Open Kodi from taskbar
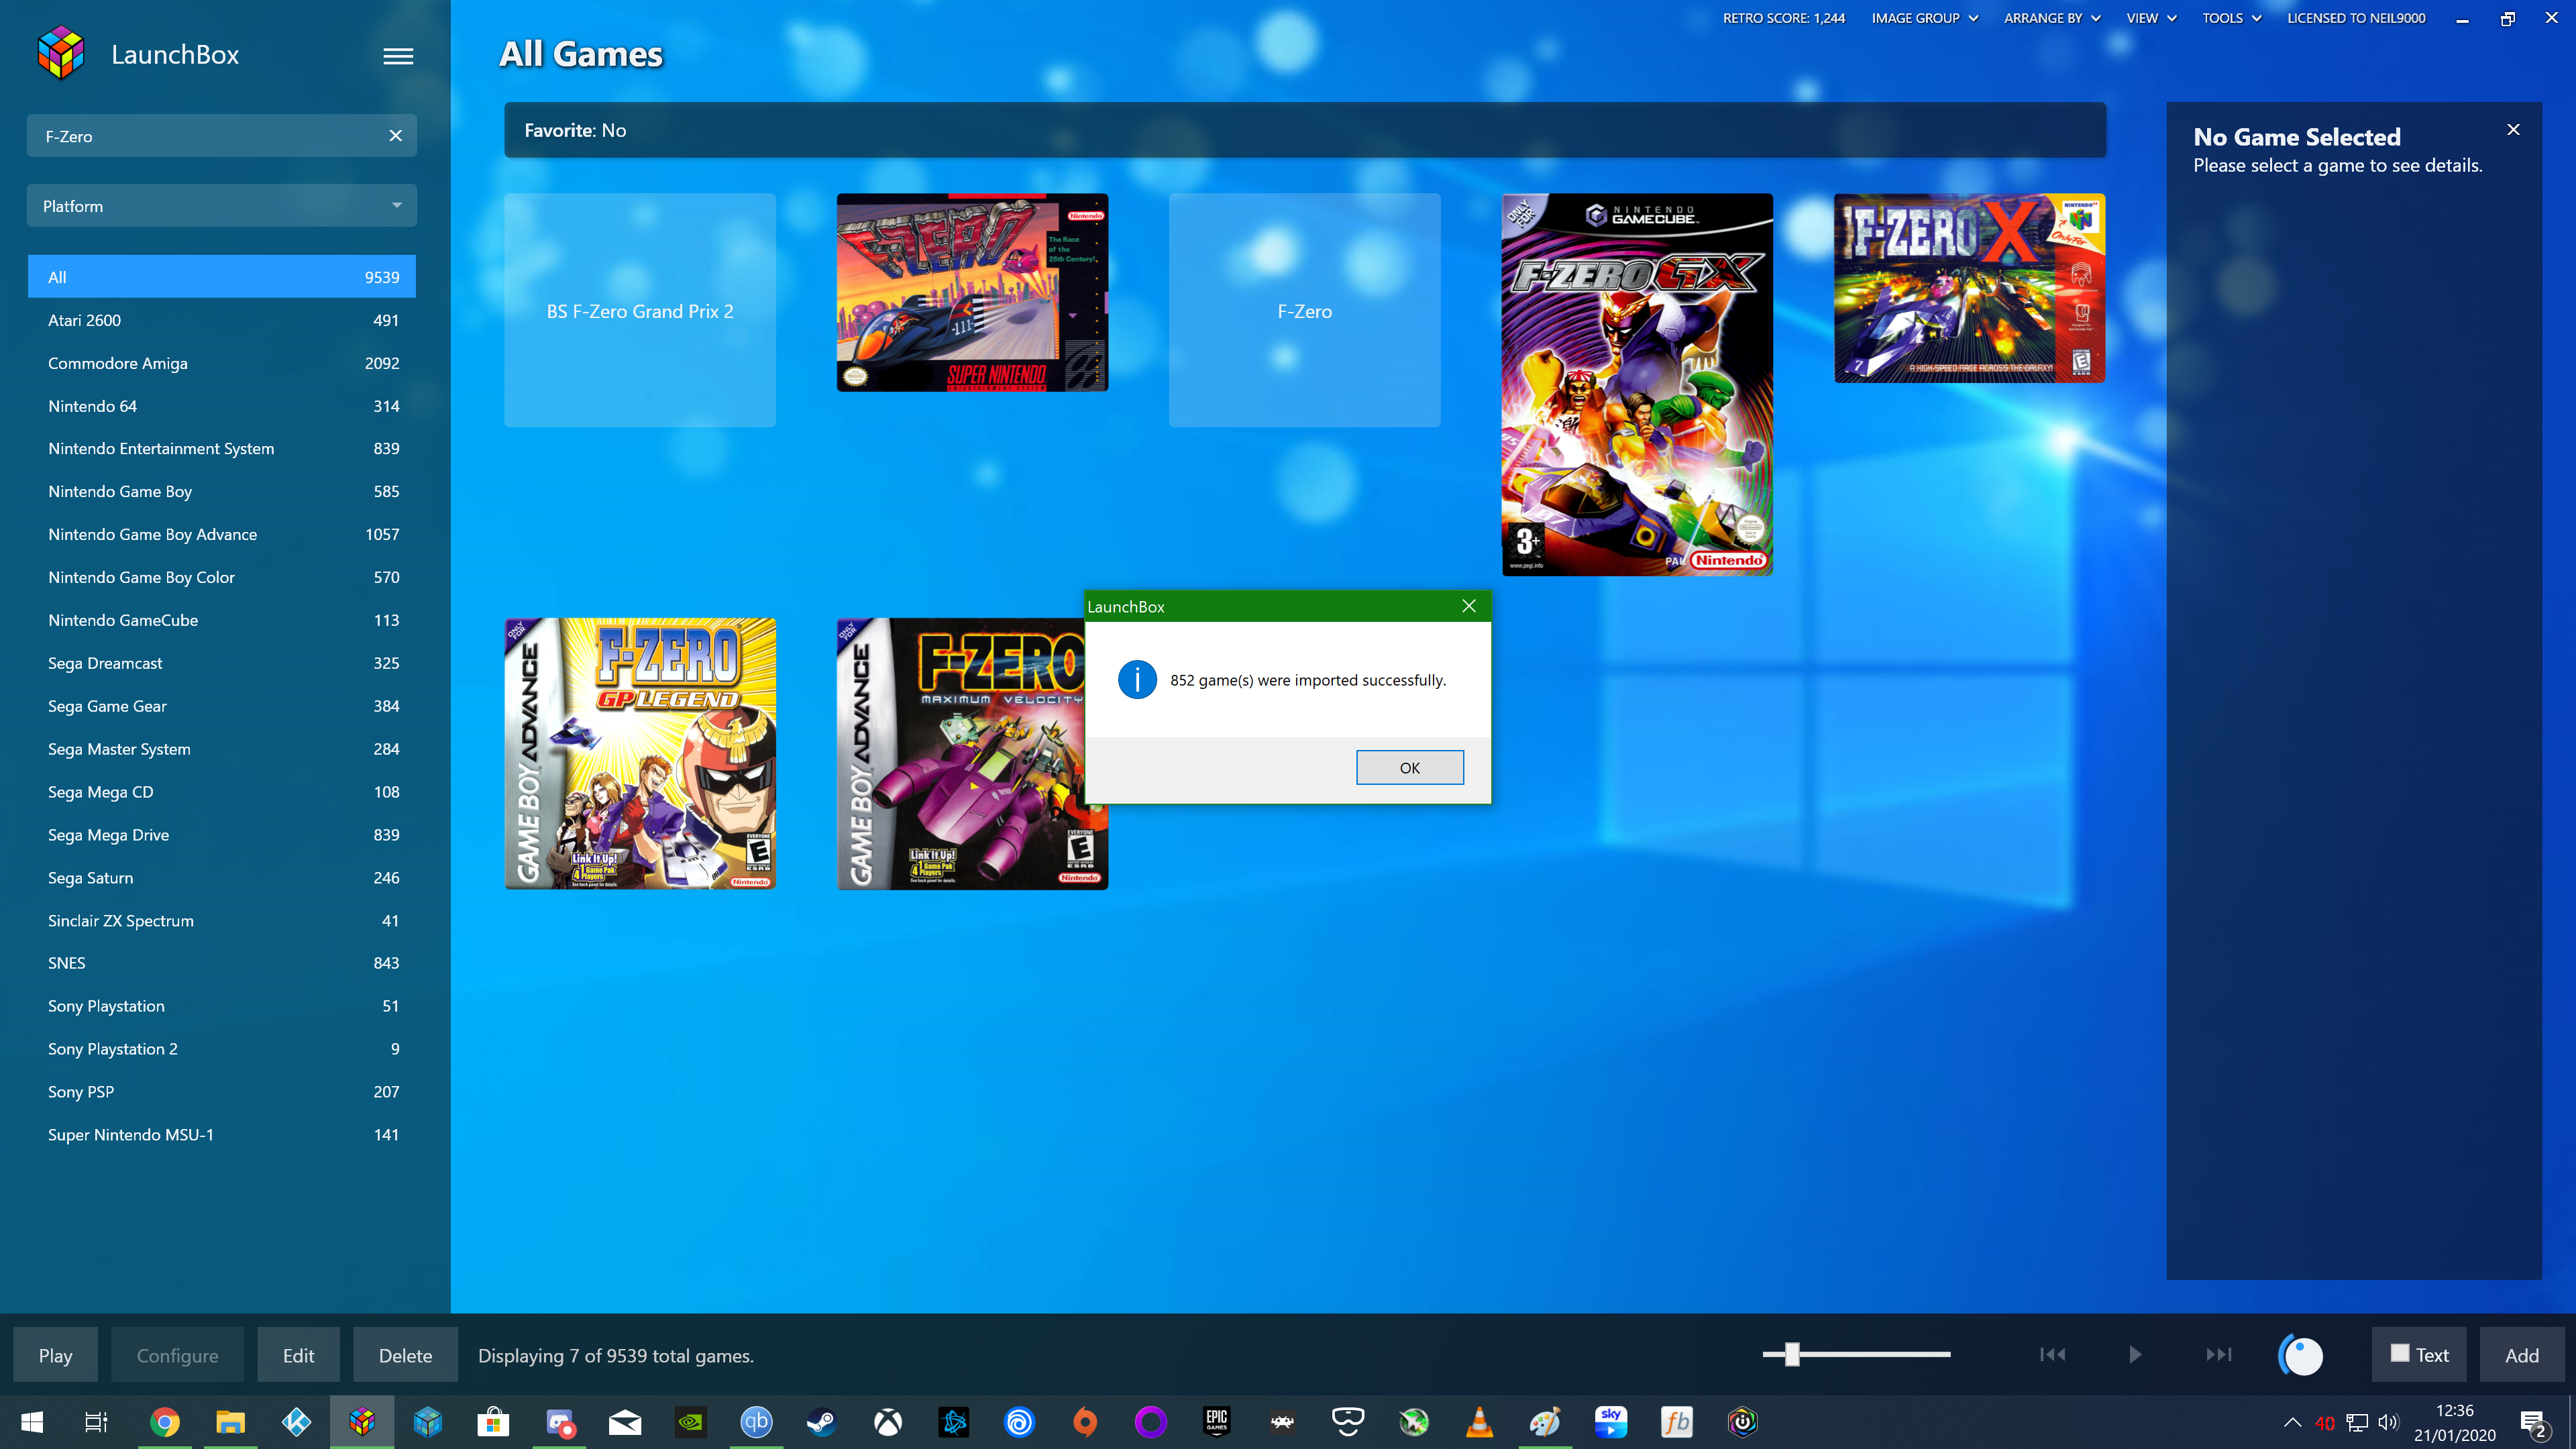The height and width of the screenshot is (1449, 2576). [x=296, y=1421]
